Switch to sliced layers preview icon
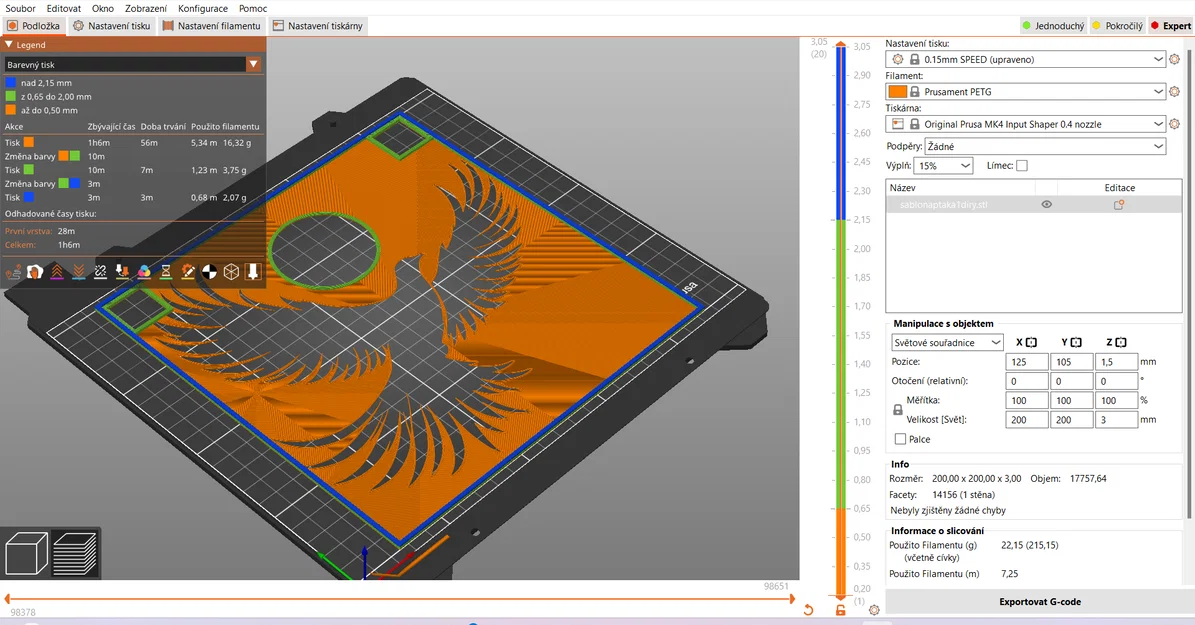 click(x=75, y=553)
